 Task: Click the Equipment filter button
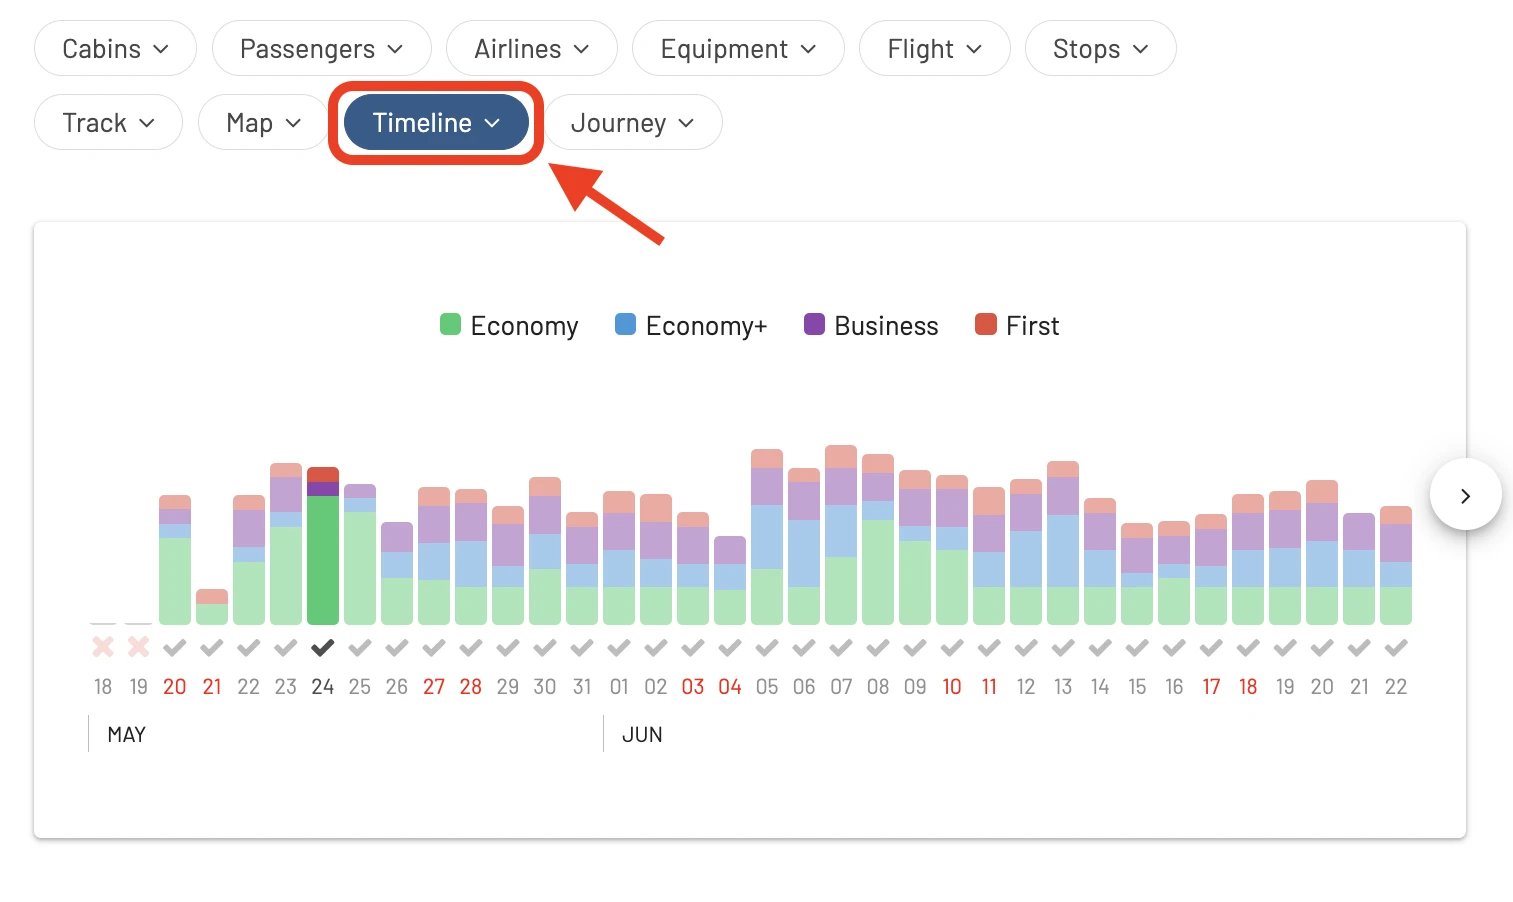point(738,48)
